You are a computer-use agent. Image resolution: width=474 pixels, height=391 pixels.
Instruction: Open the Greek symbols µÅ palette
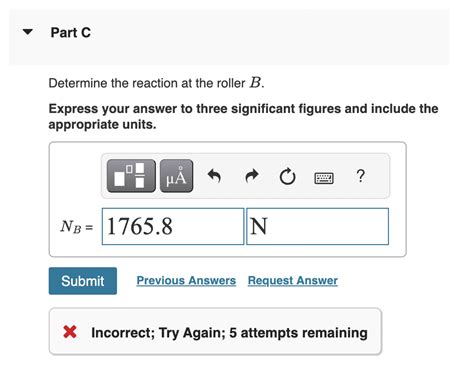[176, 176]
